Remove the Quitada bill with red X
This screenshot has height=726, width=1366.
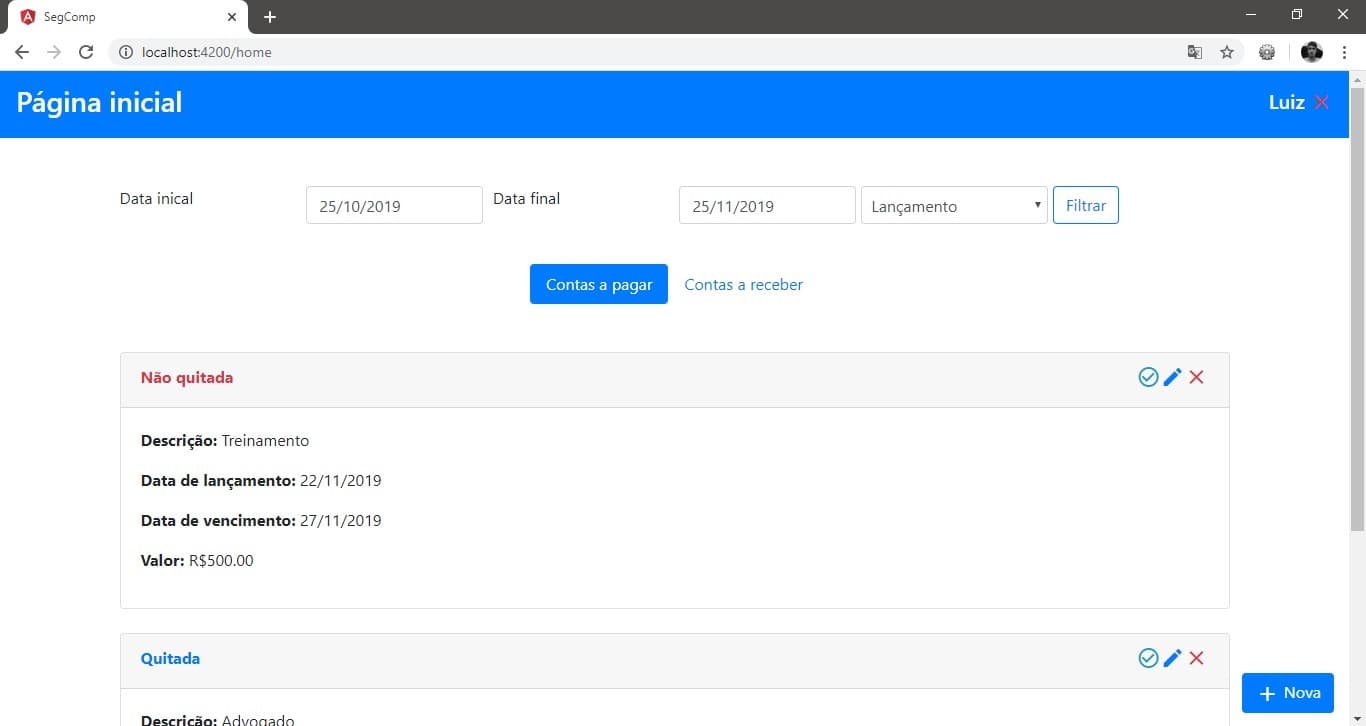[1196, 658]
